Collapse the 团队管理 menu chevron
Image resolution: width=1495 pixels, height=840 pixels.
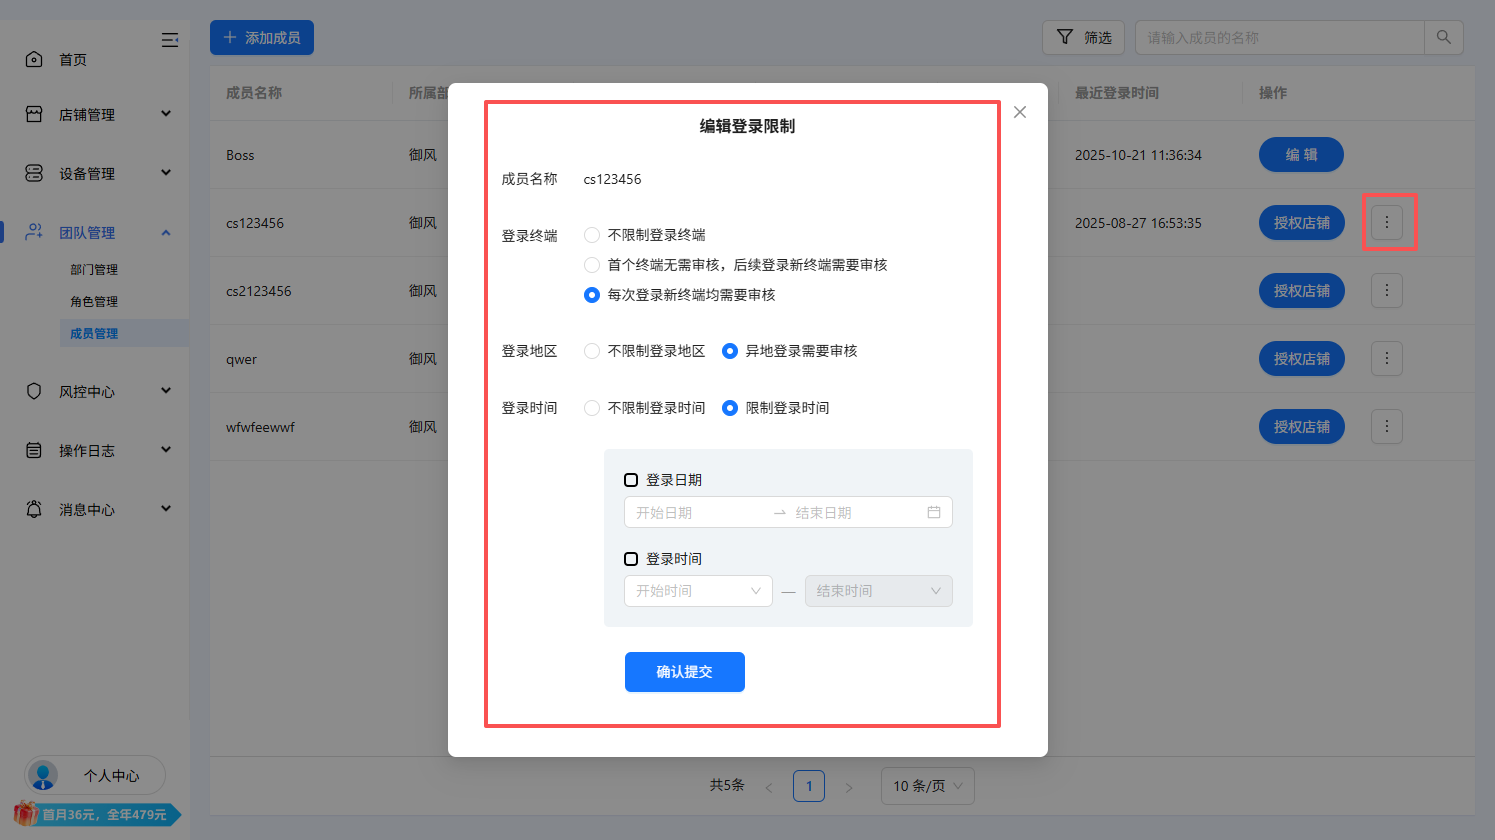tap(166, 232)
